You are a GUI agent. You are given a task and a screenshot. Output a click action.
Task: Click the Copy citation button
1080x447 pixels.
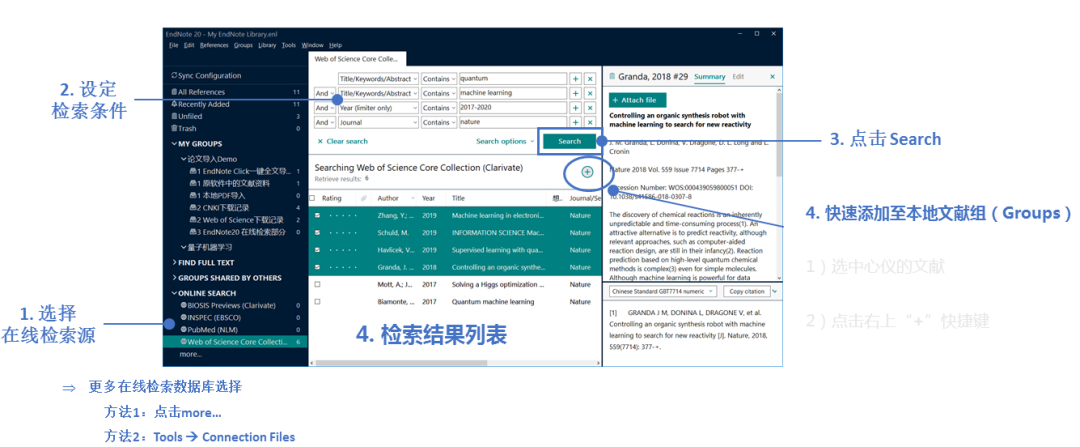coord(747,292)
